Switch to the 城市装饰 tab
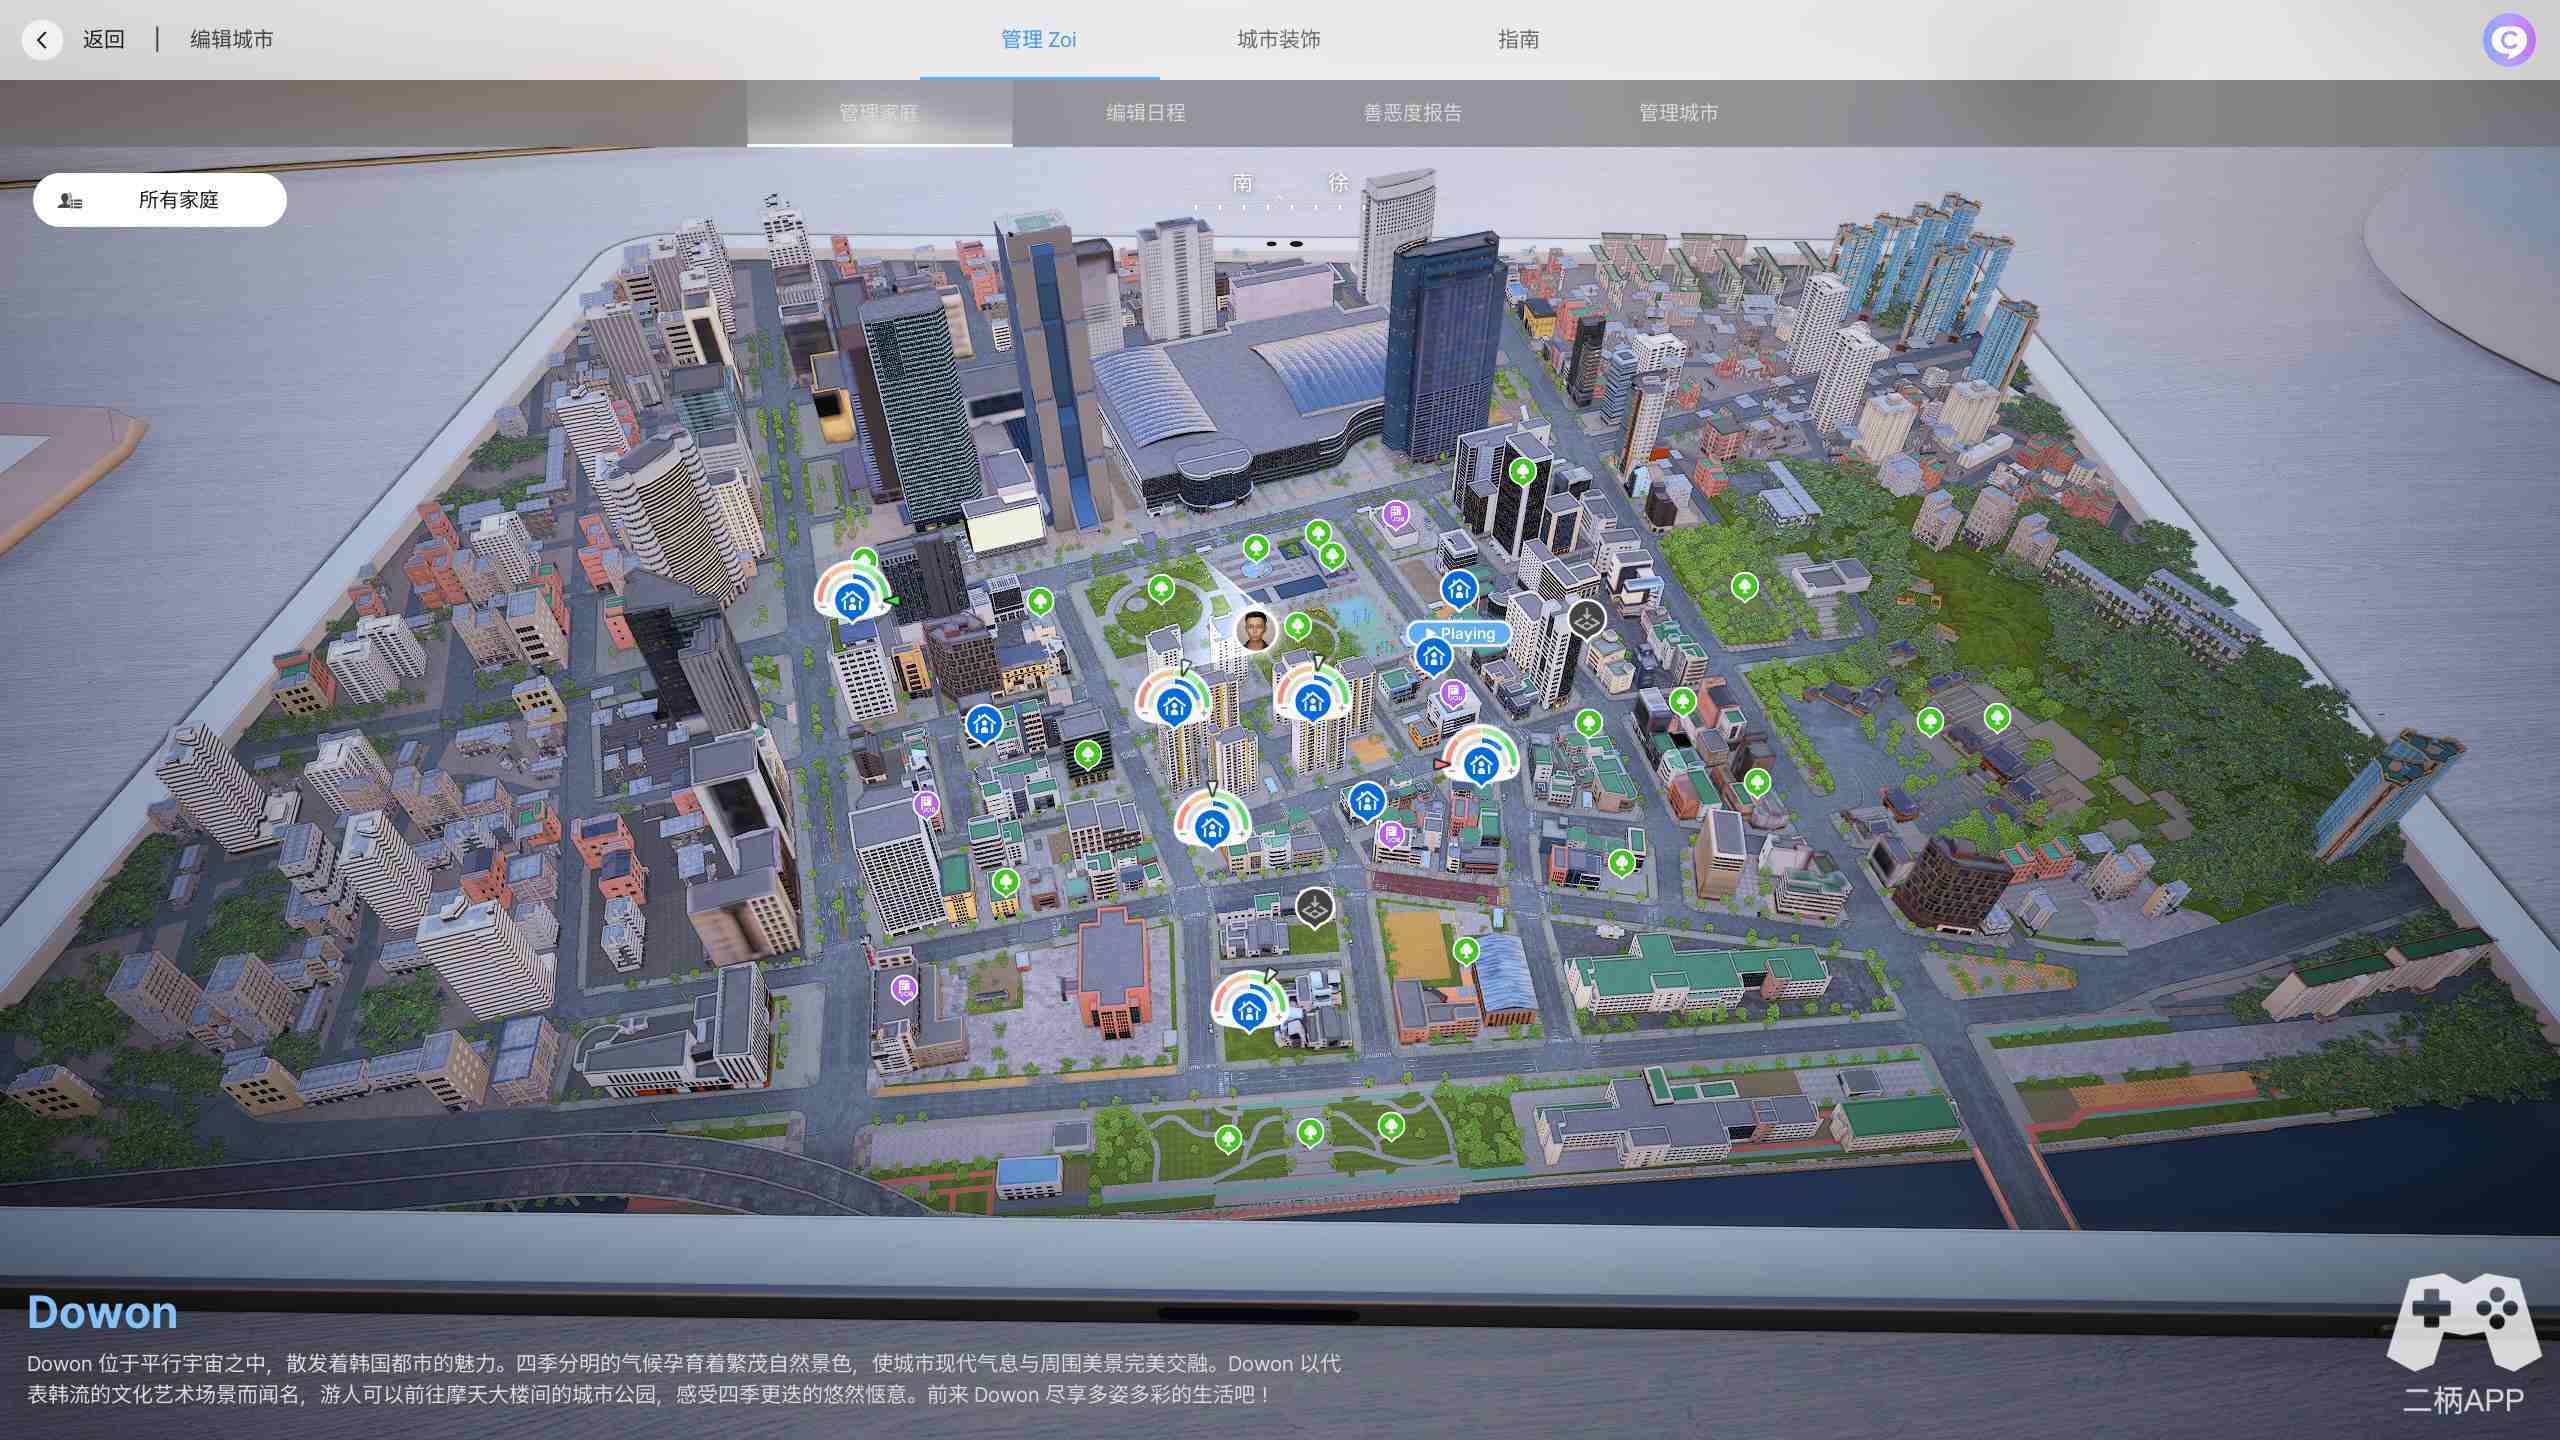 pyautogui.click(x=1278, y=40)
